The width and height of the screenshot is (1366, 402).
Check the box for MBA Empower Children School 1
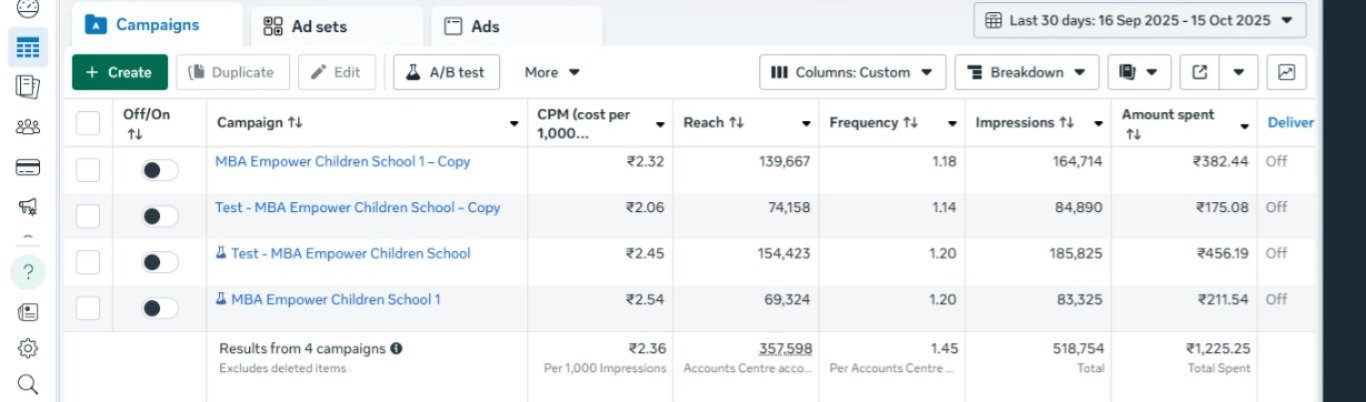[x=88, y=308]
